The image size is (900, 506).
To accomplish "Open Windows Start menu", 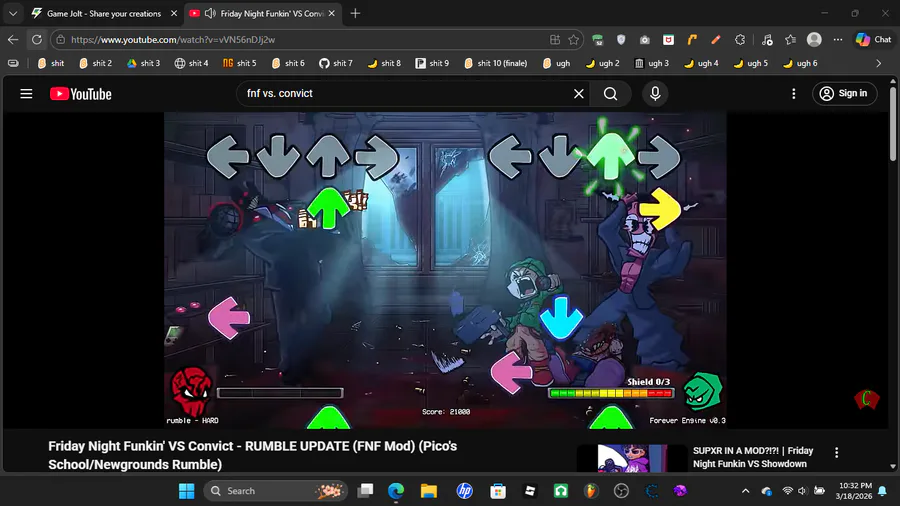I will coord(187,491).
